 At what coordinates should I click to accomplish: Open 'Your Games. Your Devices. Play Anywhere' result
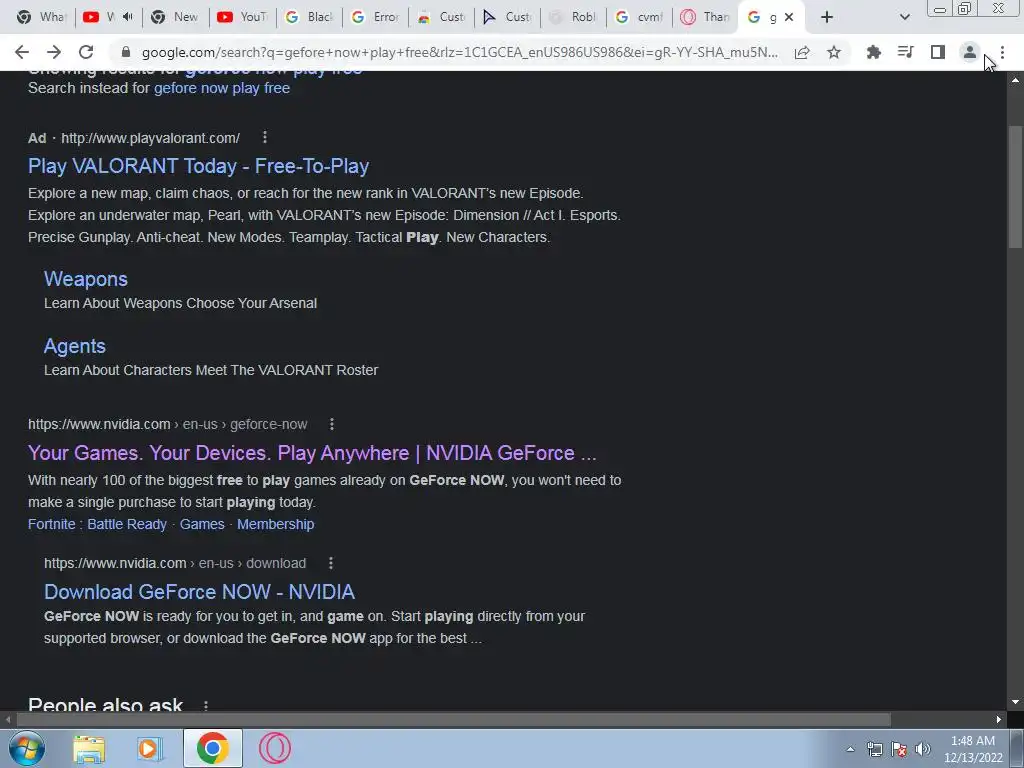tap(312, 453)
